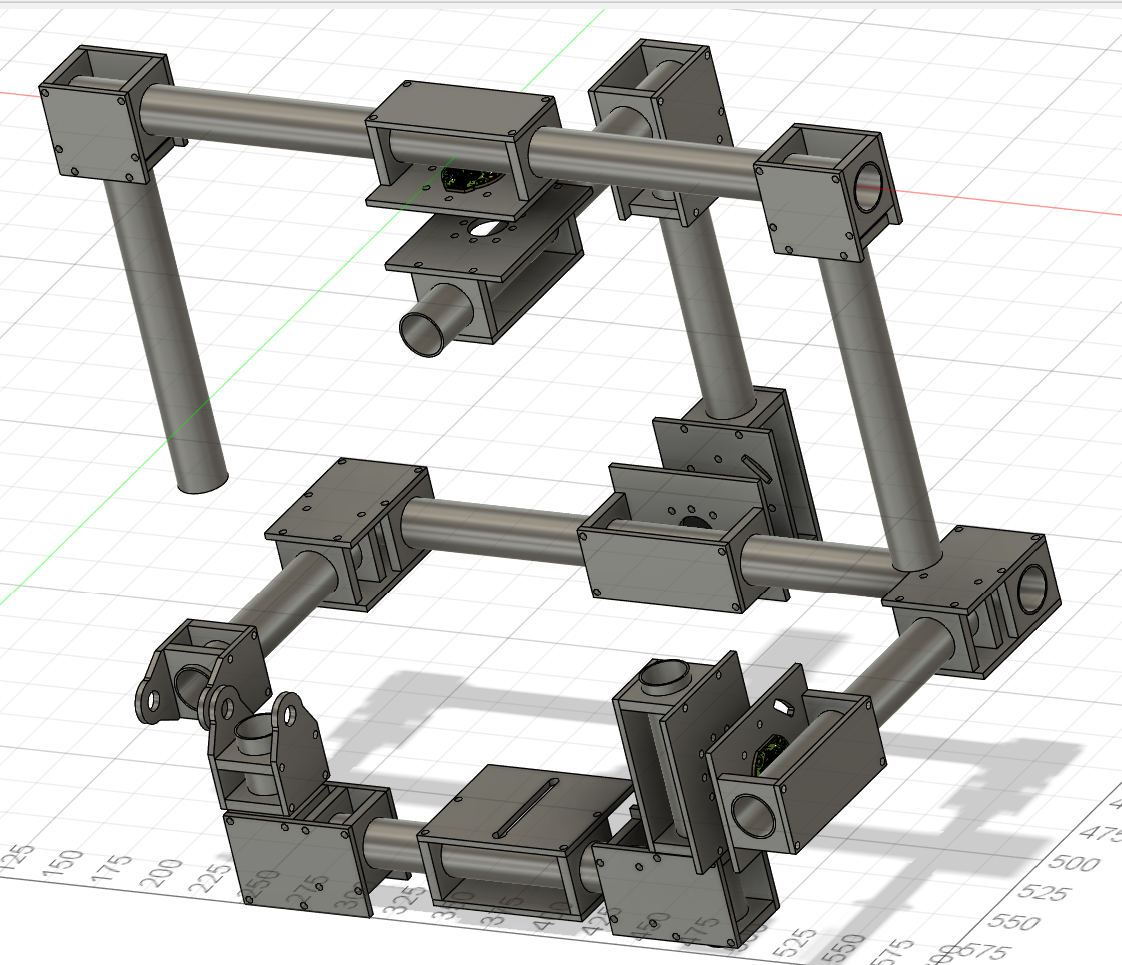1122x965 pixels.
Task: Select the free-hanging vertical tube on the left
Action: (x=165, y=332)
